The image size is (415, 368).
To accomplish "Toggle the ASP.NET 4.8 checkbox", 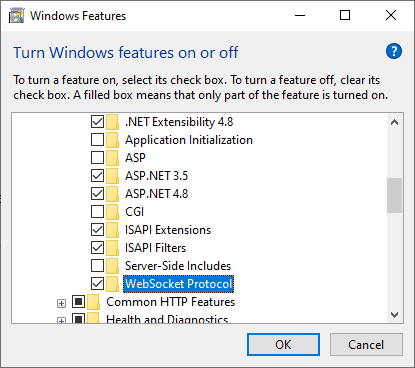I will [x=97, y=194].
